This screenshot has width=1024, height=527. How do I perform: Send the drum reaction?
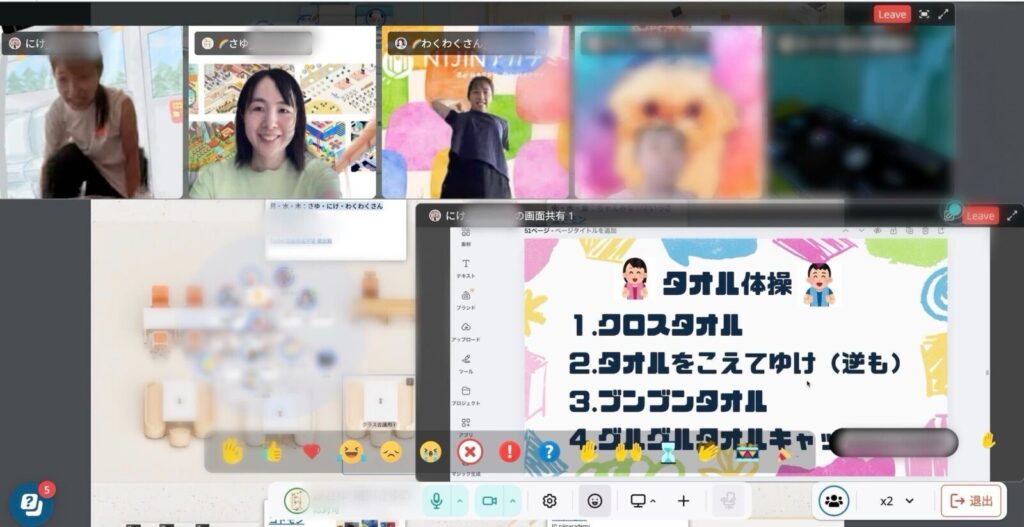point(747,453)
